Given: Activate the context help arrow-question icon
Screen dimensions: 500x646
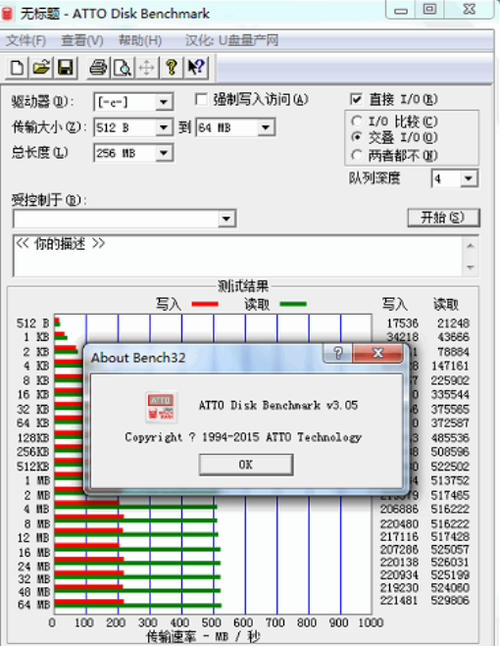Looking at the screenshot, I should click(x=196, y=67).
